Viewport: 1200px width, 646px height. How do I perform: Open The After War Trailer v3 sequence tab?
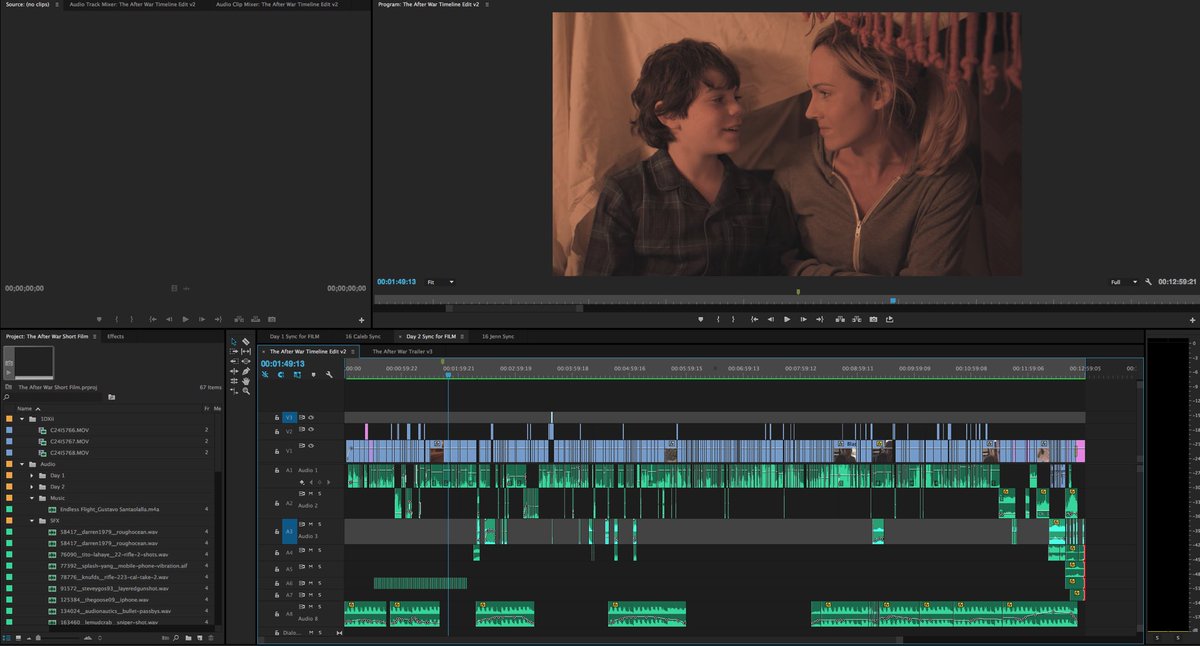(x=402, y=351)
